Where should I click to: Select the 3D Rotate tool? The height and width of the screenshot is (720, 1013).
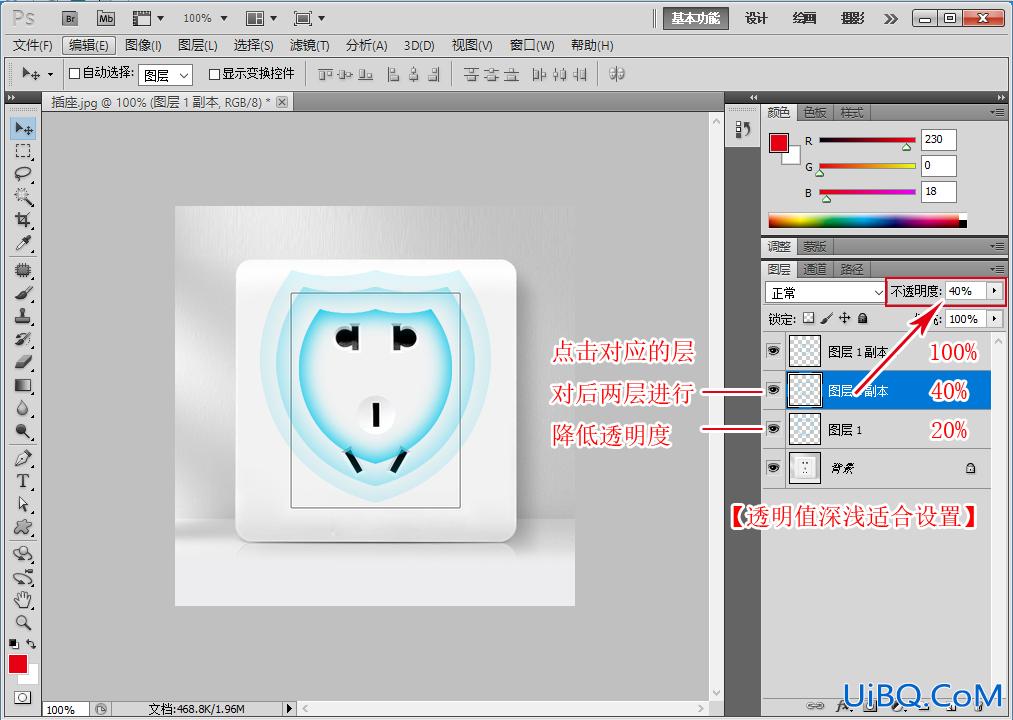(23, 554)
